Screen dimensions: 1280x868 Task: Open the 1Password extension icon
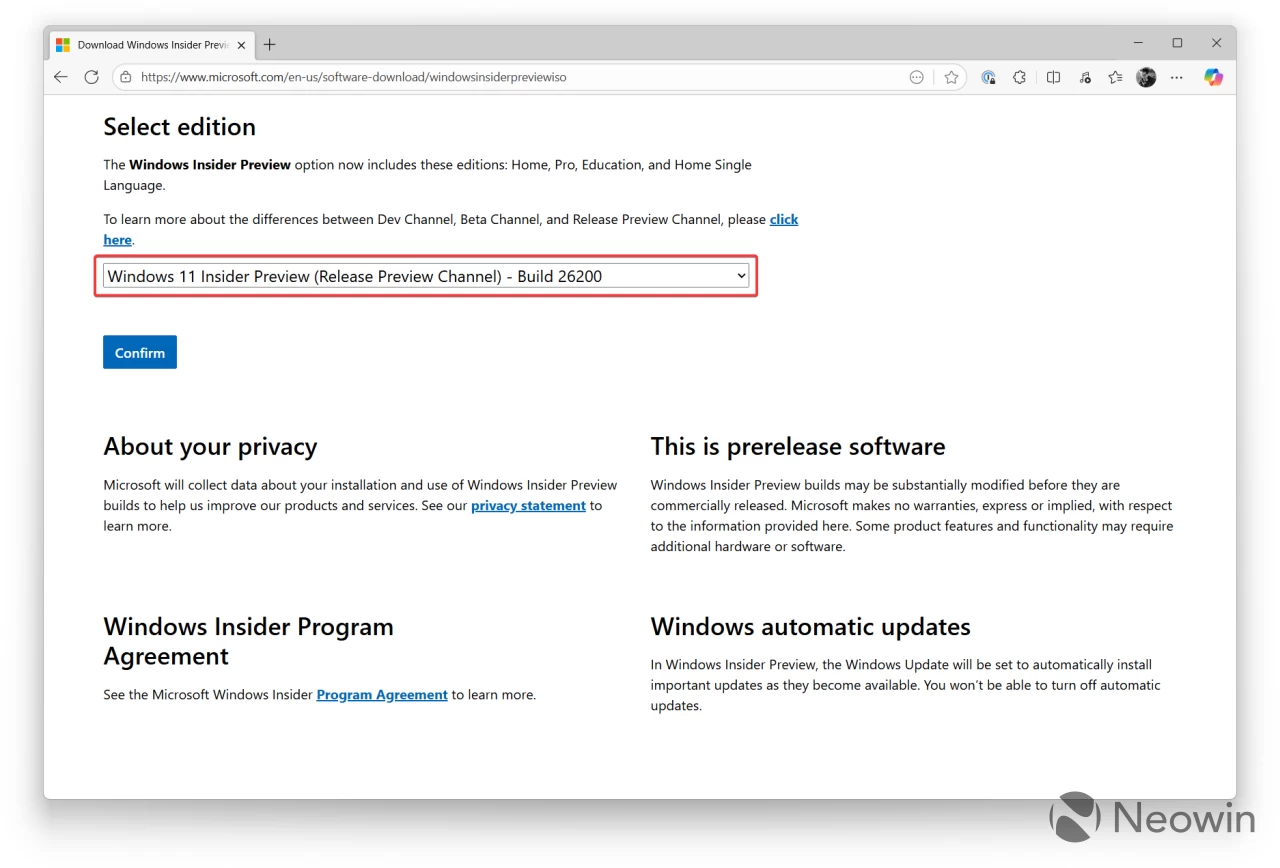click(x=988, y=77)
